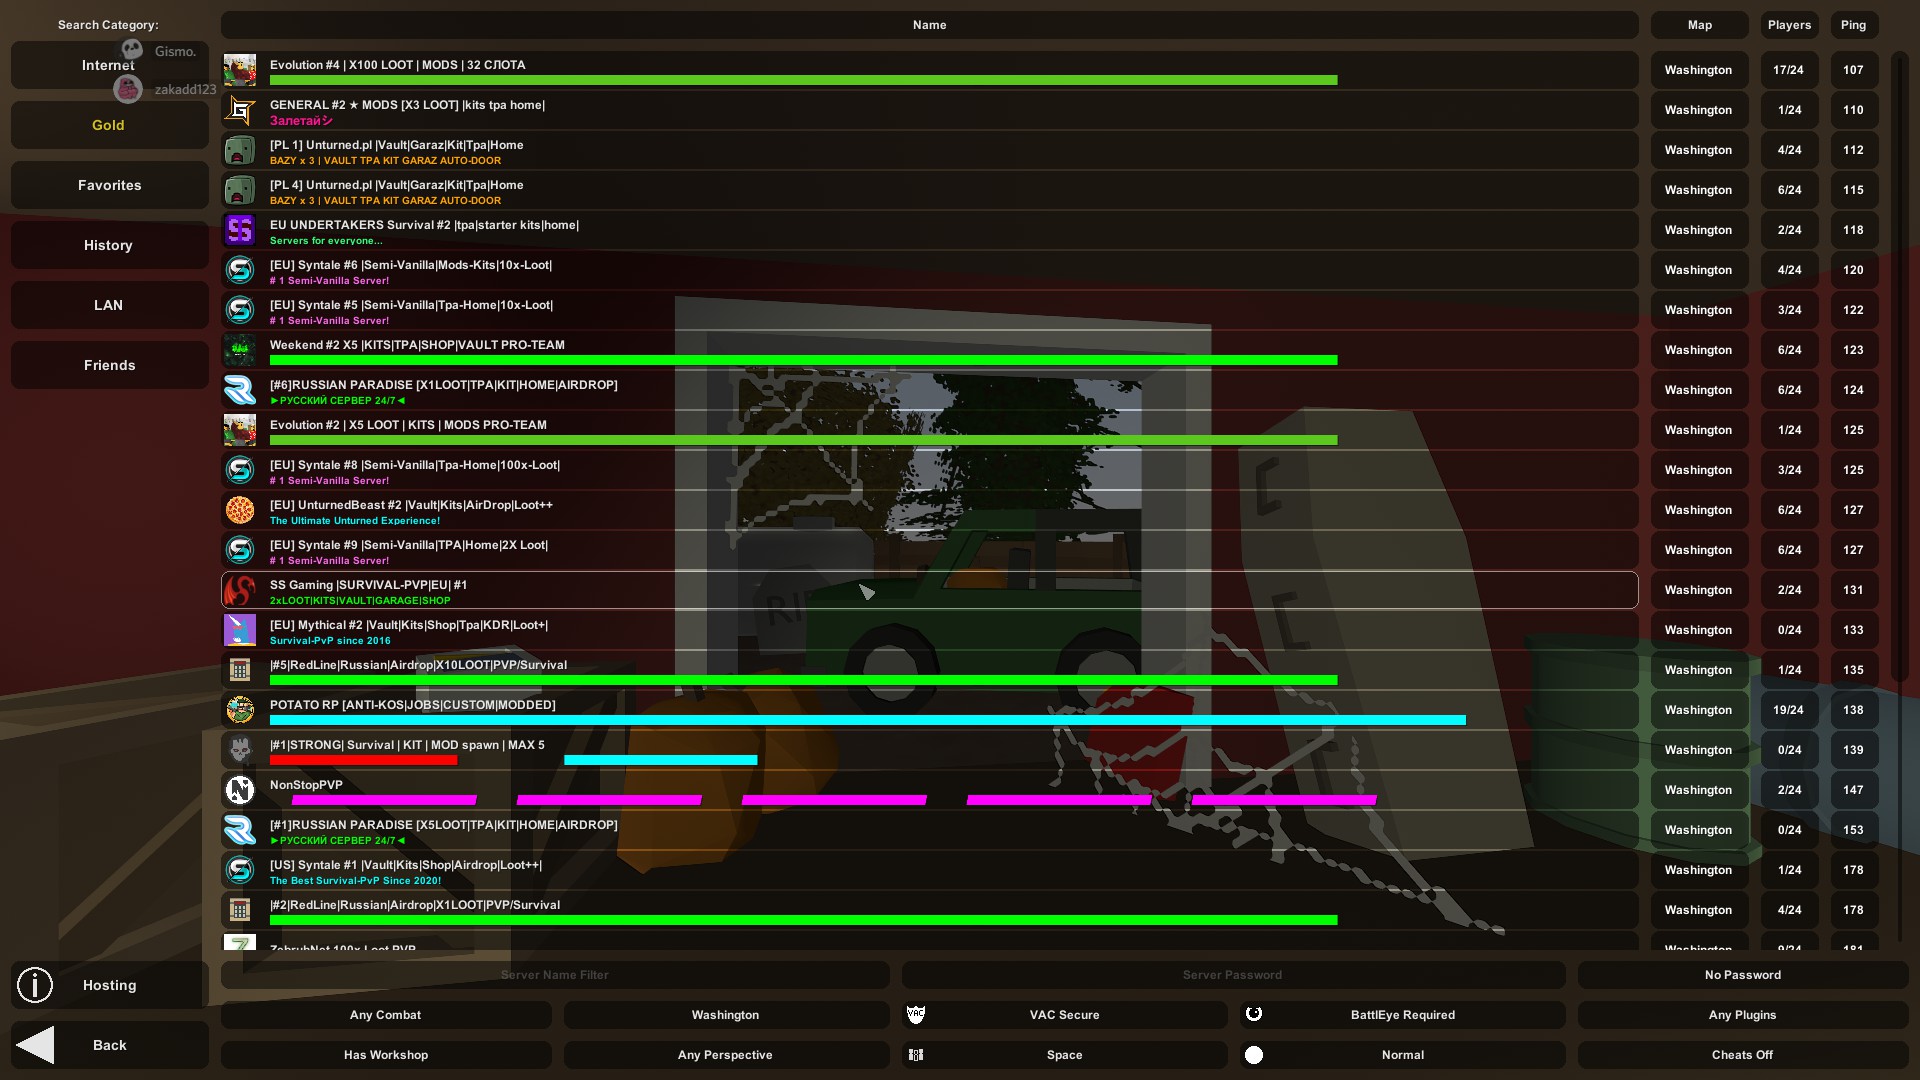1920x1080 pixels.
Task: Click the Server Name Filter field
Action: (x=555, y=975)
